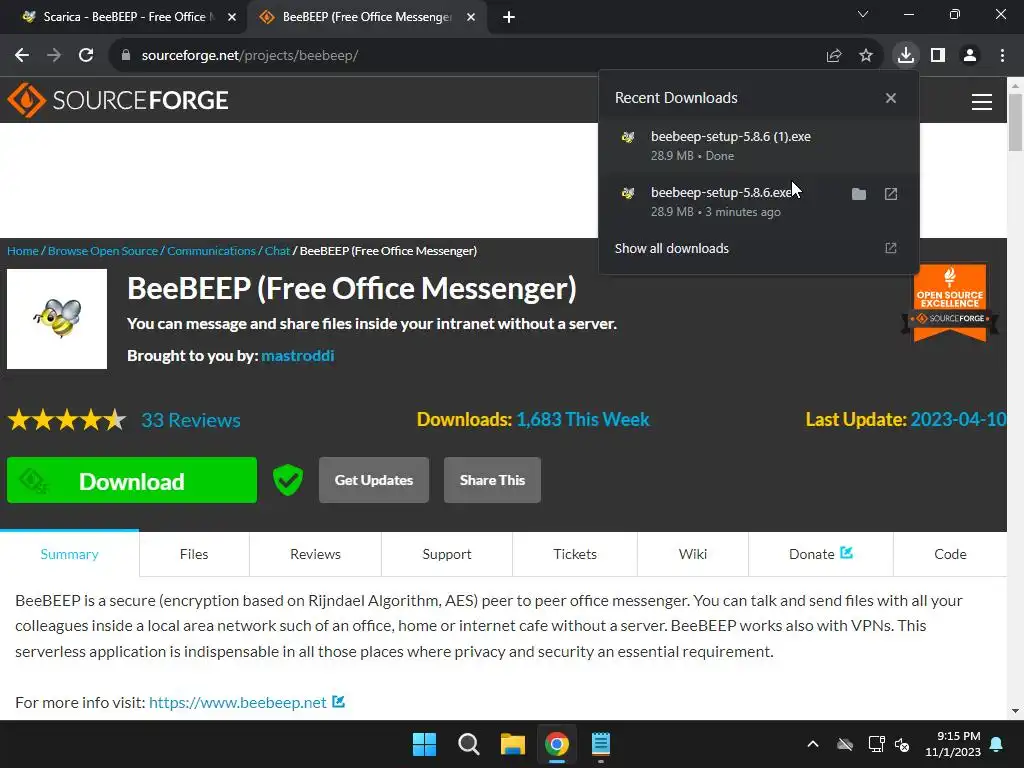View site information via the padlock icon

click(126, 56)
